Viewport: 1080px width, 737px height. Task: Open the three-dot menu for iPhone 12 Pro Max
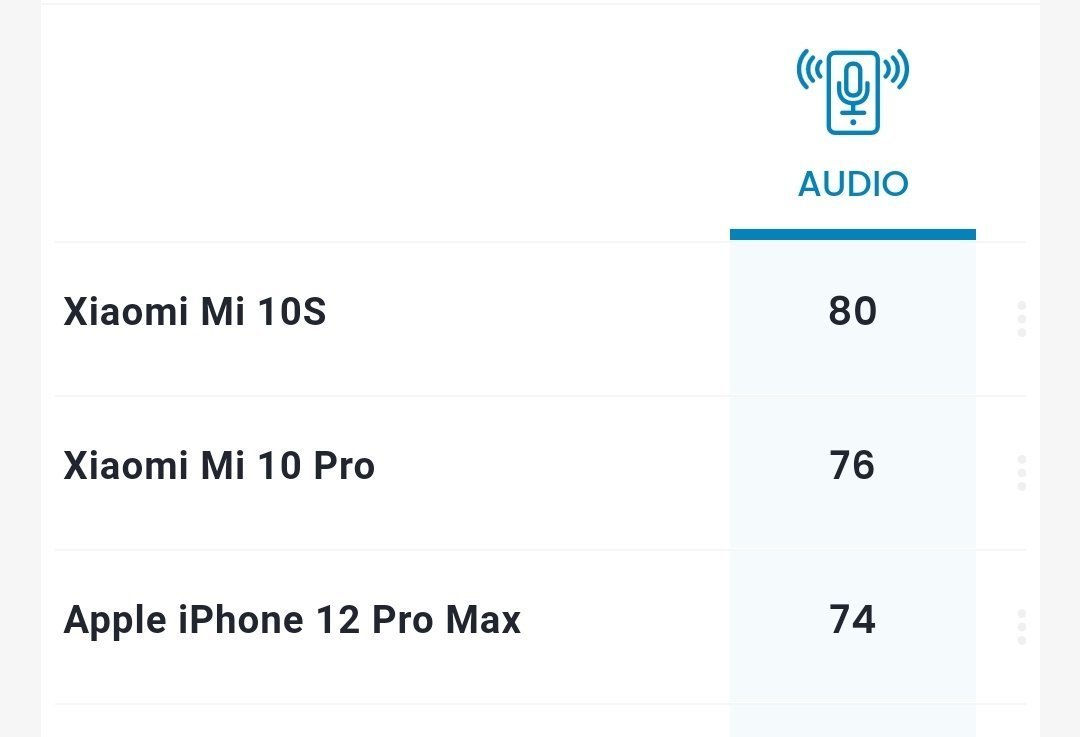point(1021,627)
